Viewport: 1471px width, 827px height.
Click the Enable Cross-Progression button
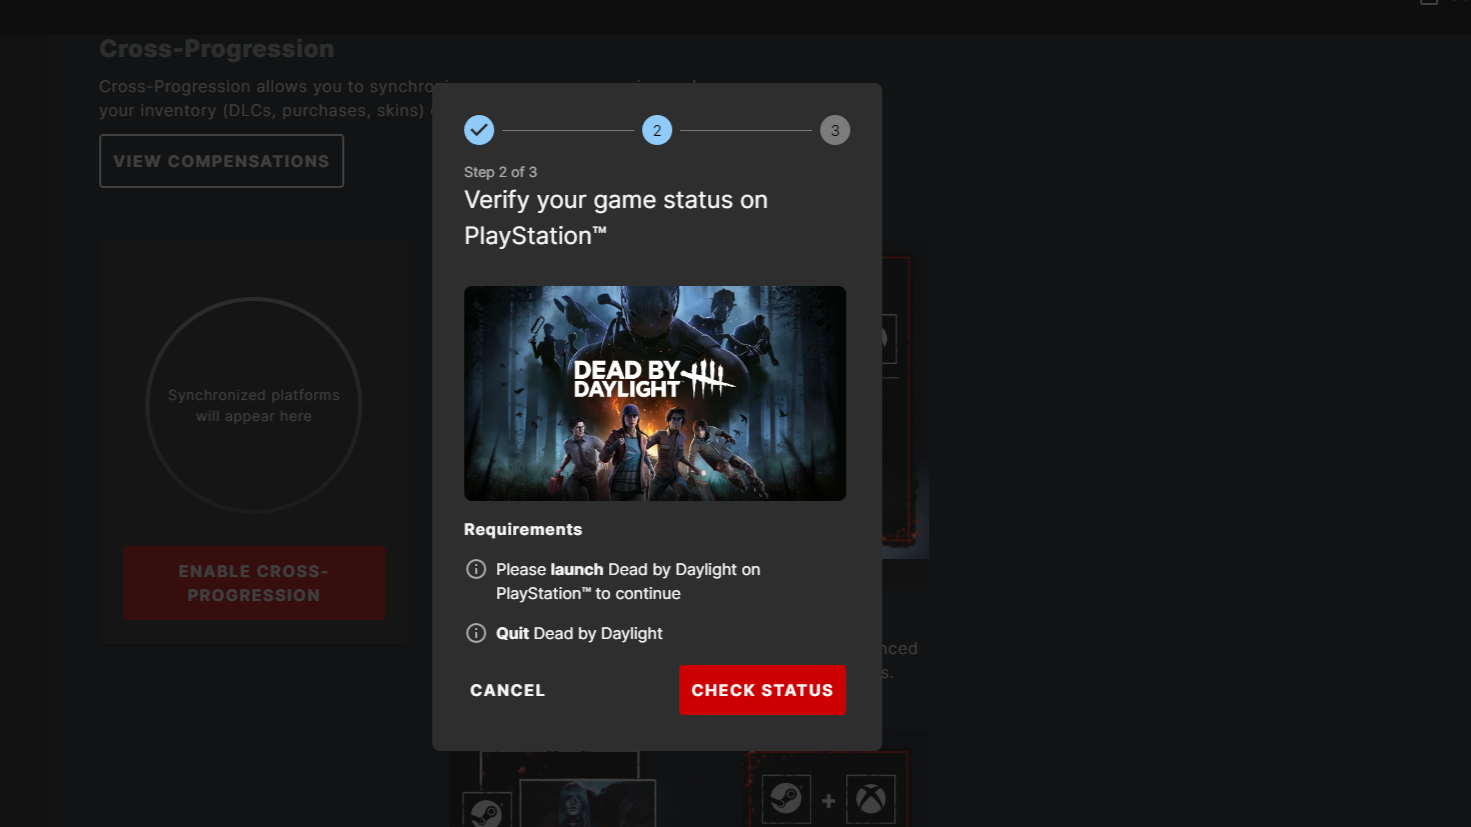click(254, 583)
